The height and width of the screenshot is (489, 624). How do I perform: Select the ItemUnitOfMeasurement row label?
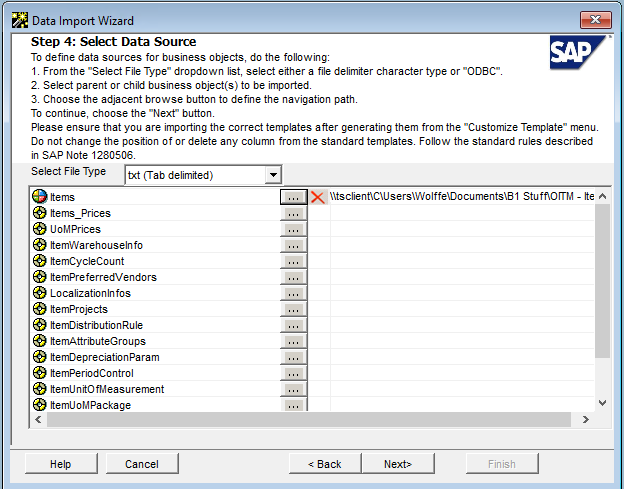coord(107,390)
